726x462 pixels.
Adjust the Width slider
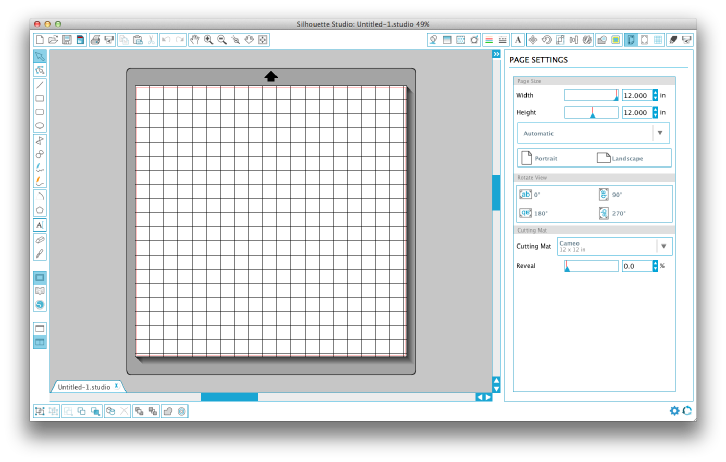pyautogui.click(x=591, y=95)
